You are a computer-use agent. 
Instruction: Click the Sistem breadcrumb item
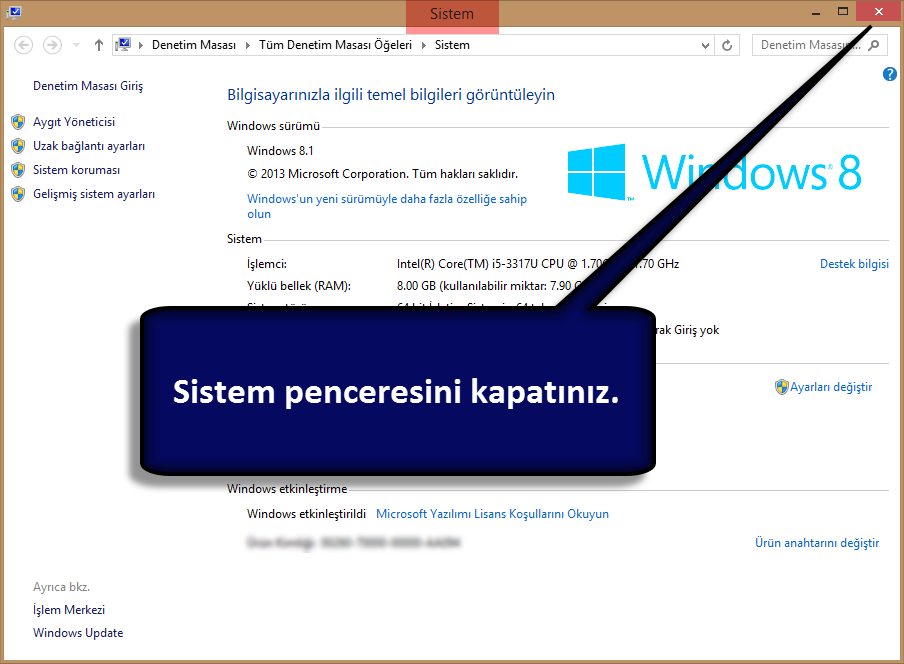(x=452, y=45)
